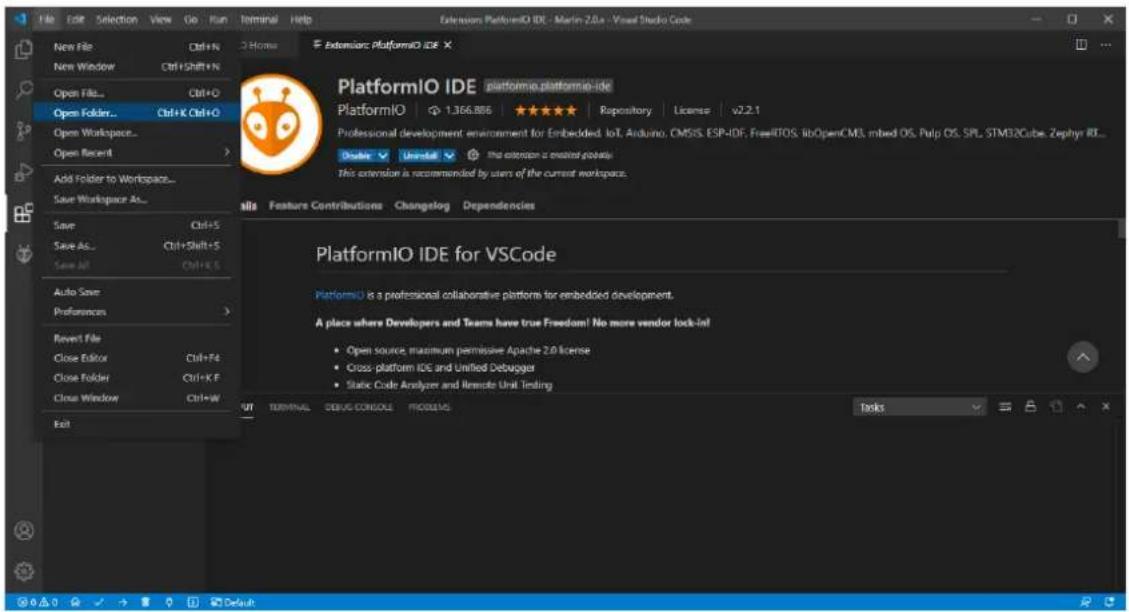Screen dimensions: 1129x612
Task: Open the Repository link
Action: pyautogui.click(x=625, y=110)
